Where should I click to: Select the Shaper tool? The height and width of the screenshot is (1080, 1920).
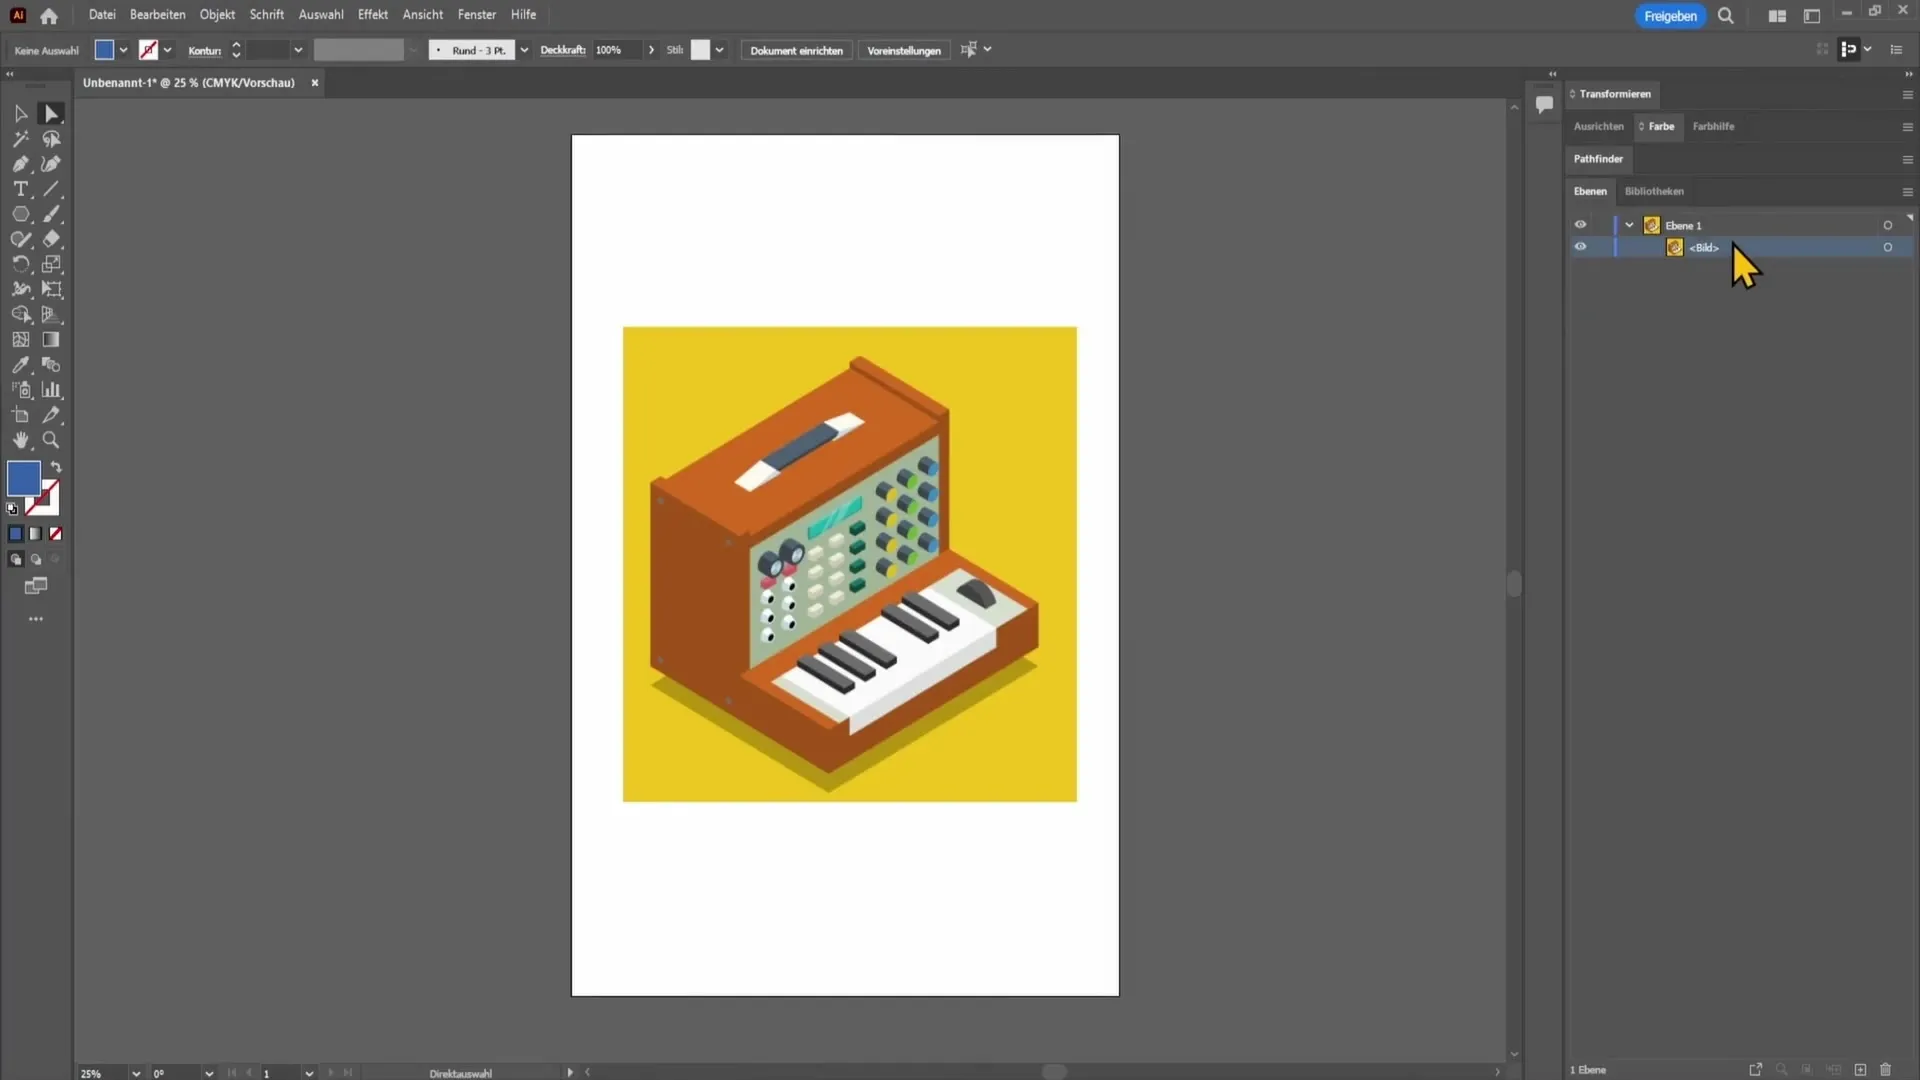tap(20, 239)
